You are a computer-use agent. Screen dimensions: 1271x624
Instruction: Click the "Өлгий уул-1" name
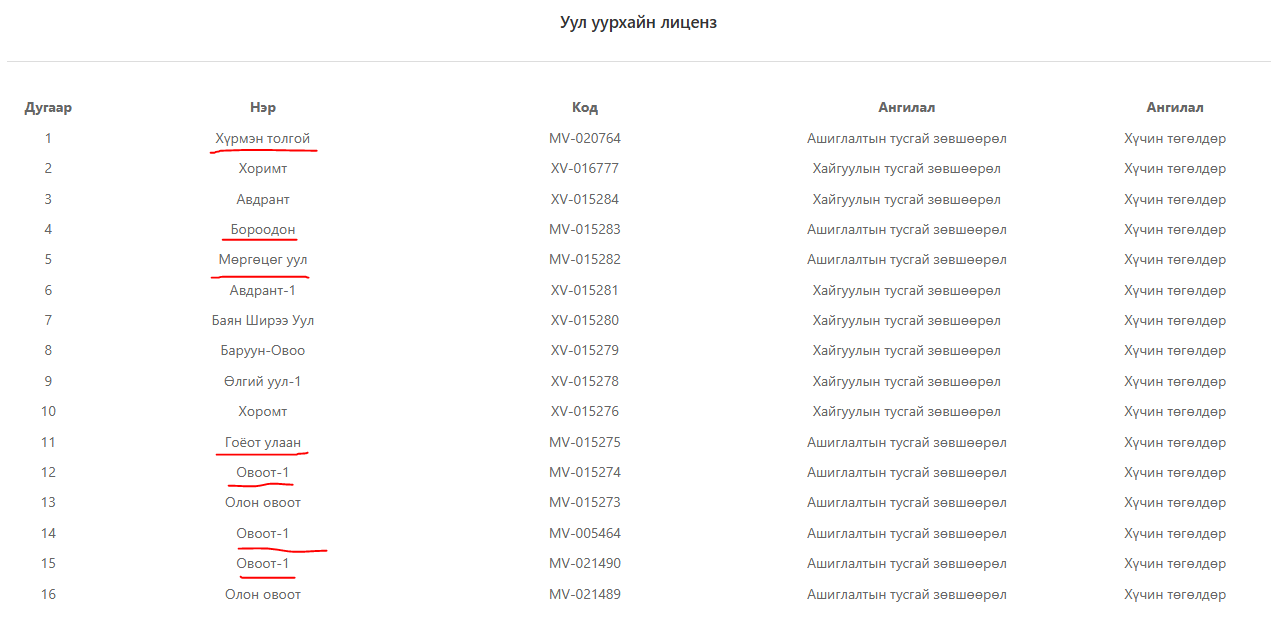tap(262, 382)
